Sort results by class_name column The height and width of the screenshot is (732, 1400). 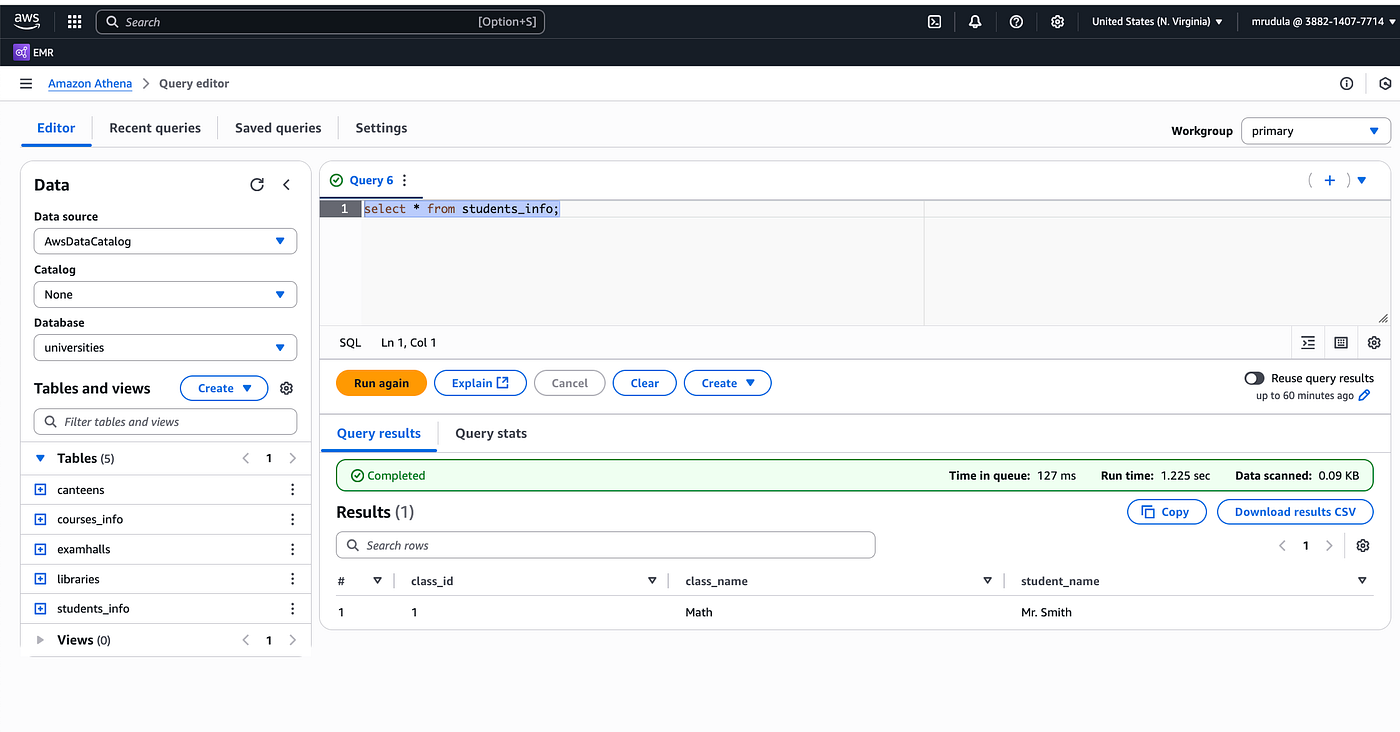click(x=987, y=581)
